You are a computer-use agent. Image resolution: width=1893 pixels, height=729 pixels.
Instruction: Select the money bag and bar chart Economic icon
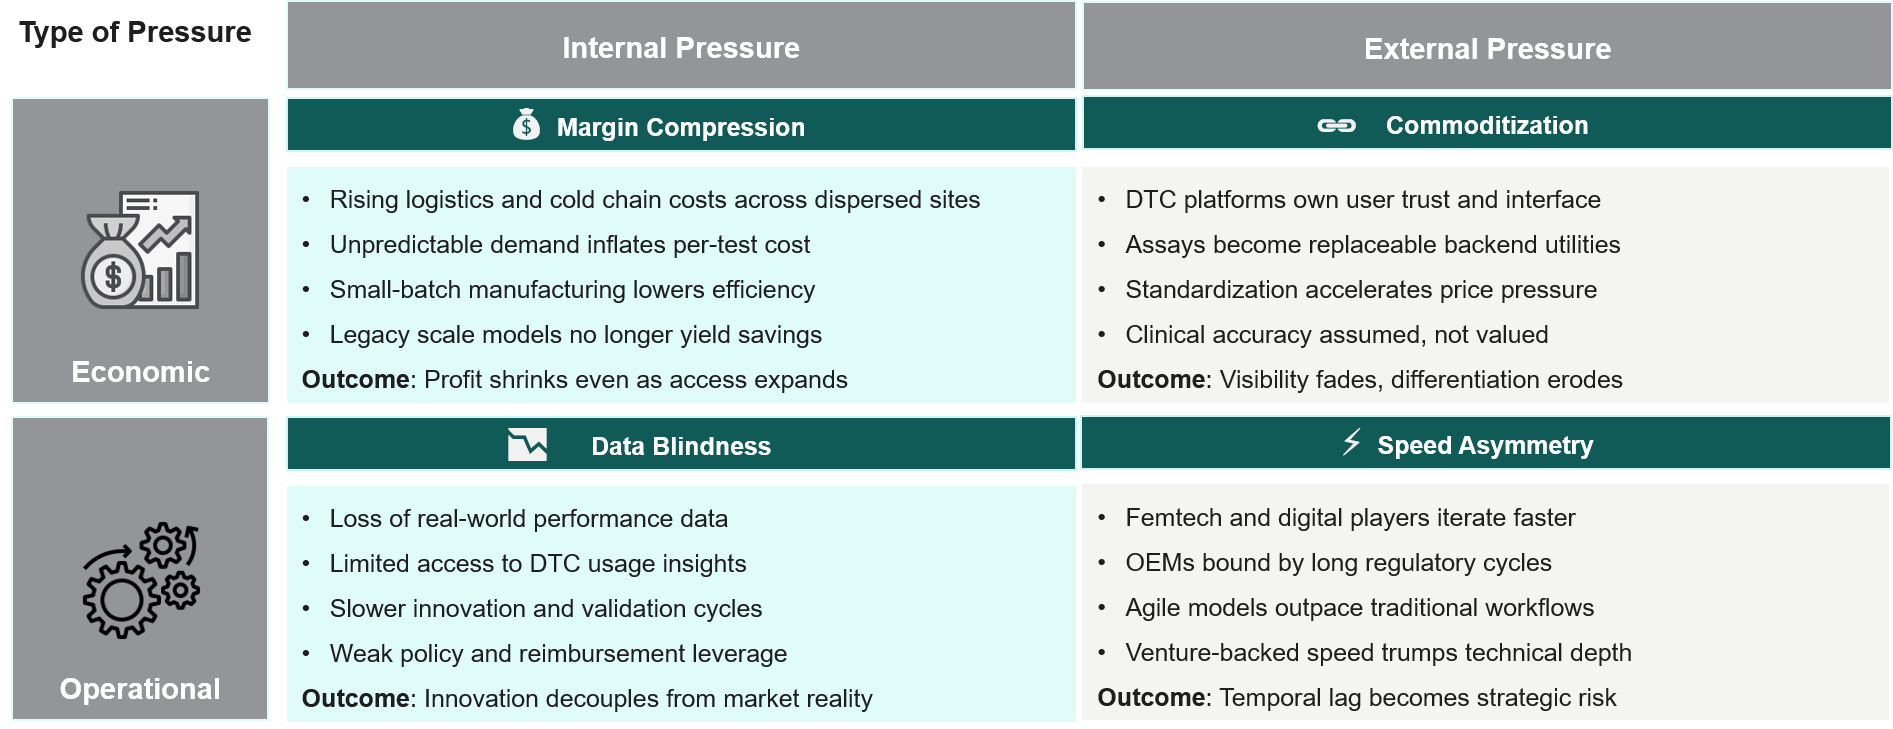pyautogui.click(x=140, y=250)
